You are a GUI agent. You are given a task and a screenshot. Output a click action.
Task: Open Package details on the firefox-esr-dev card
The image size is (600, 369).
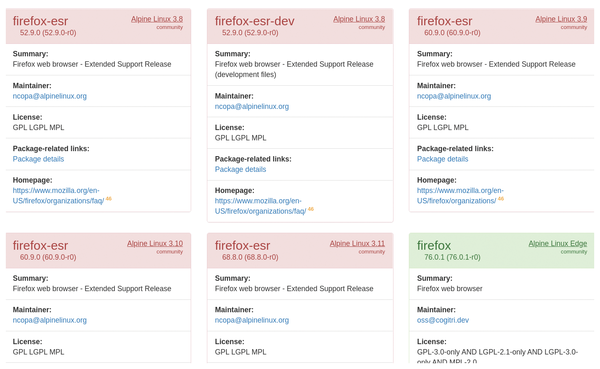[x=240, y=169]
